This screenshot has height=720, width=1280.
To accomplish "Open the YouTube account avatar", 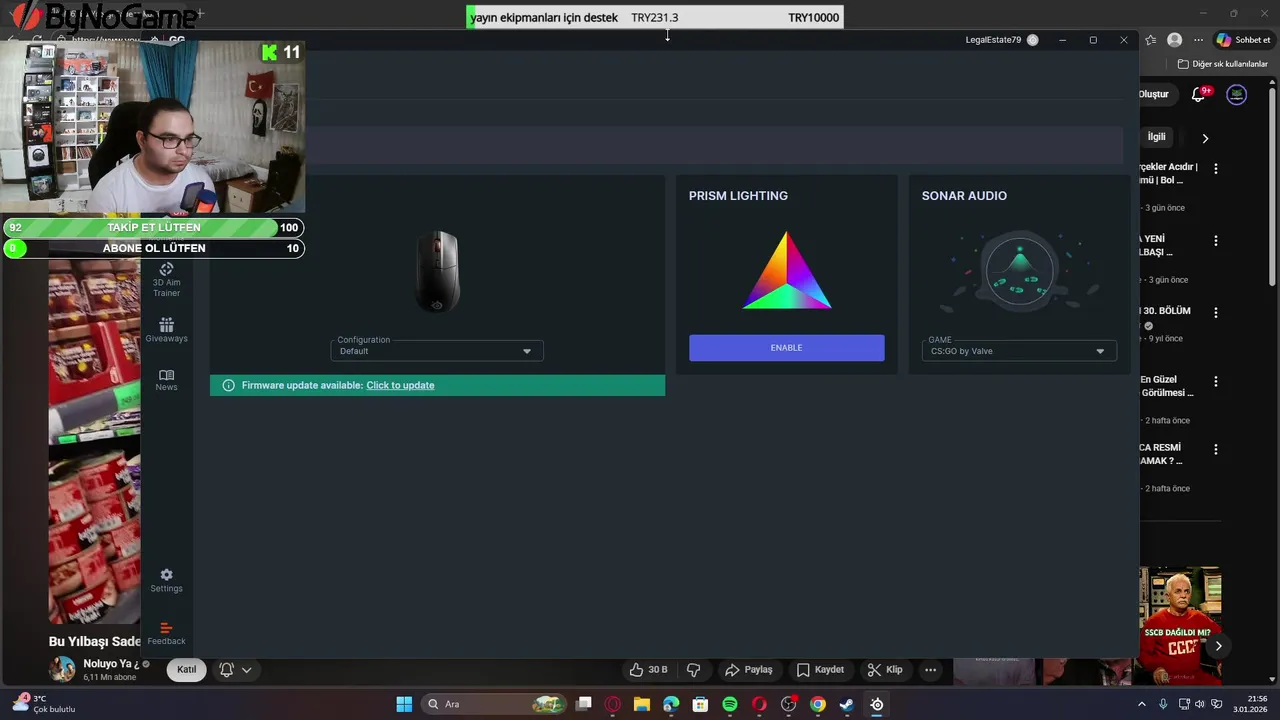I will pos(1237,94).
